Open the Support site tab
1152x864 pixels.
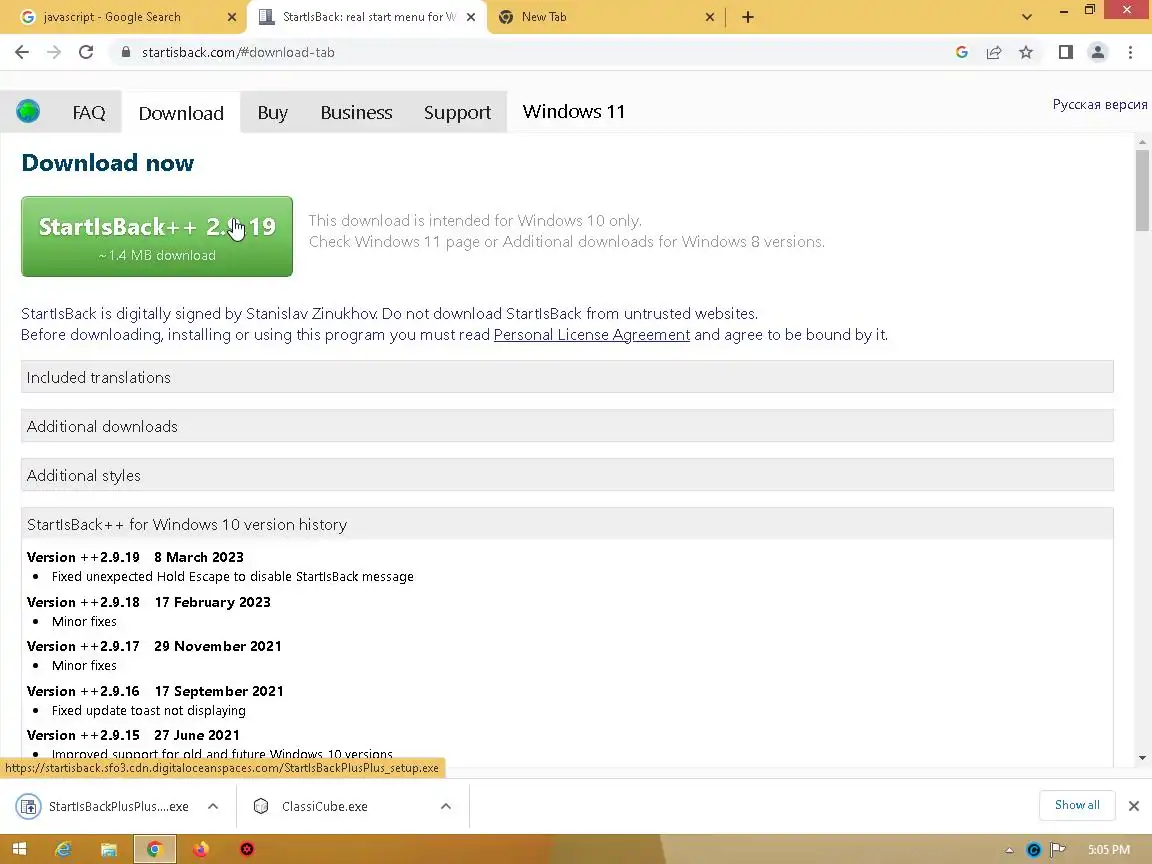[x=457, y=112]
